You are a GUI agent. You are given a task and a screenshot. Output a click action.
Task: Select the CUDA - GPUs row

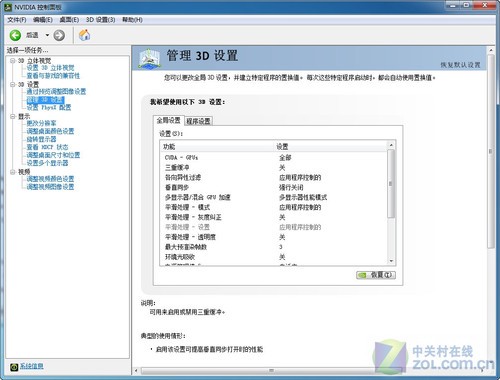[x=274, y=157]
